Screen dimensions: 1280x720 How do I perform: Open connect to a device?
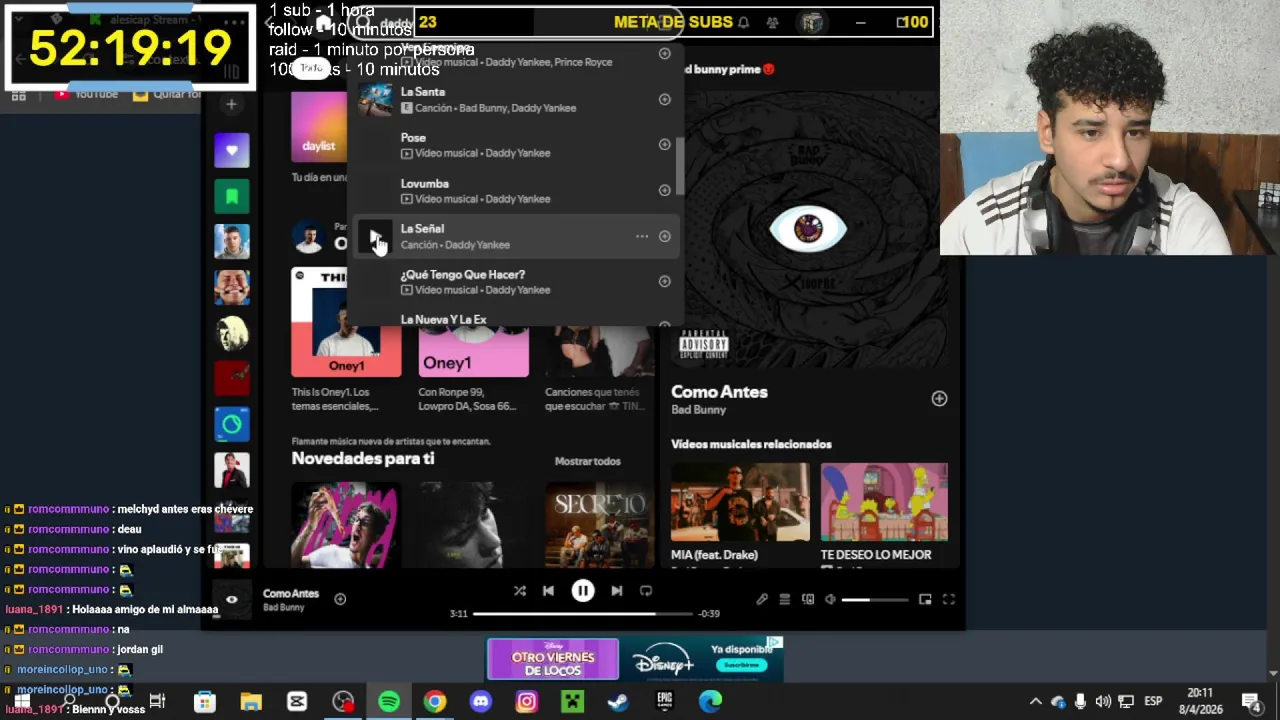[808, 600]
